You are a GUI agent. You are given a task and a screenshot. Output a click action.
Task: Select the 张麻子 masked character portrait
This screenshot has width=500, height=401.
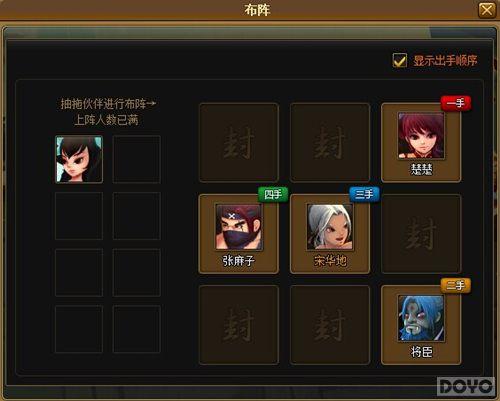[239, 227]
